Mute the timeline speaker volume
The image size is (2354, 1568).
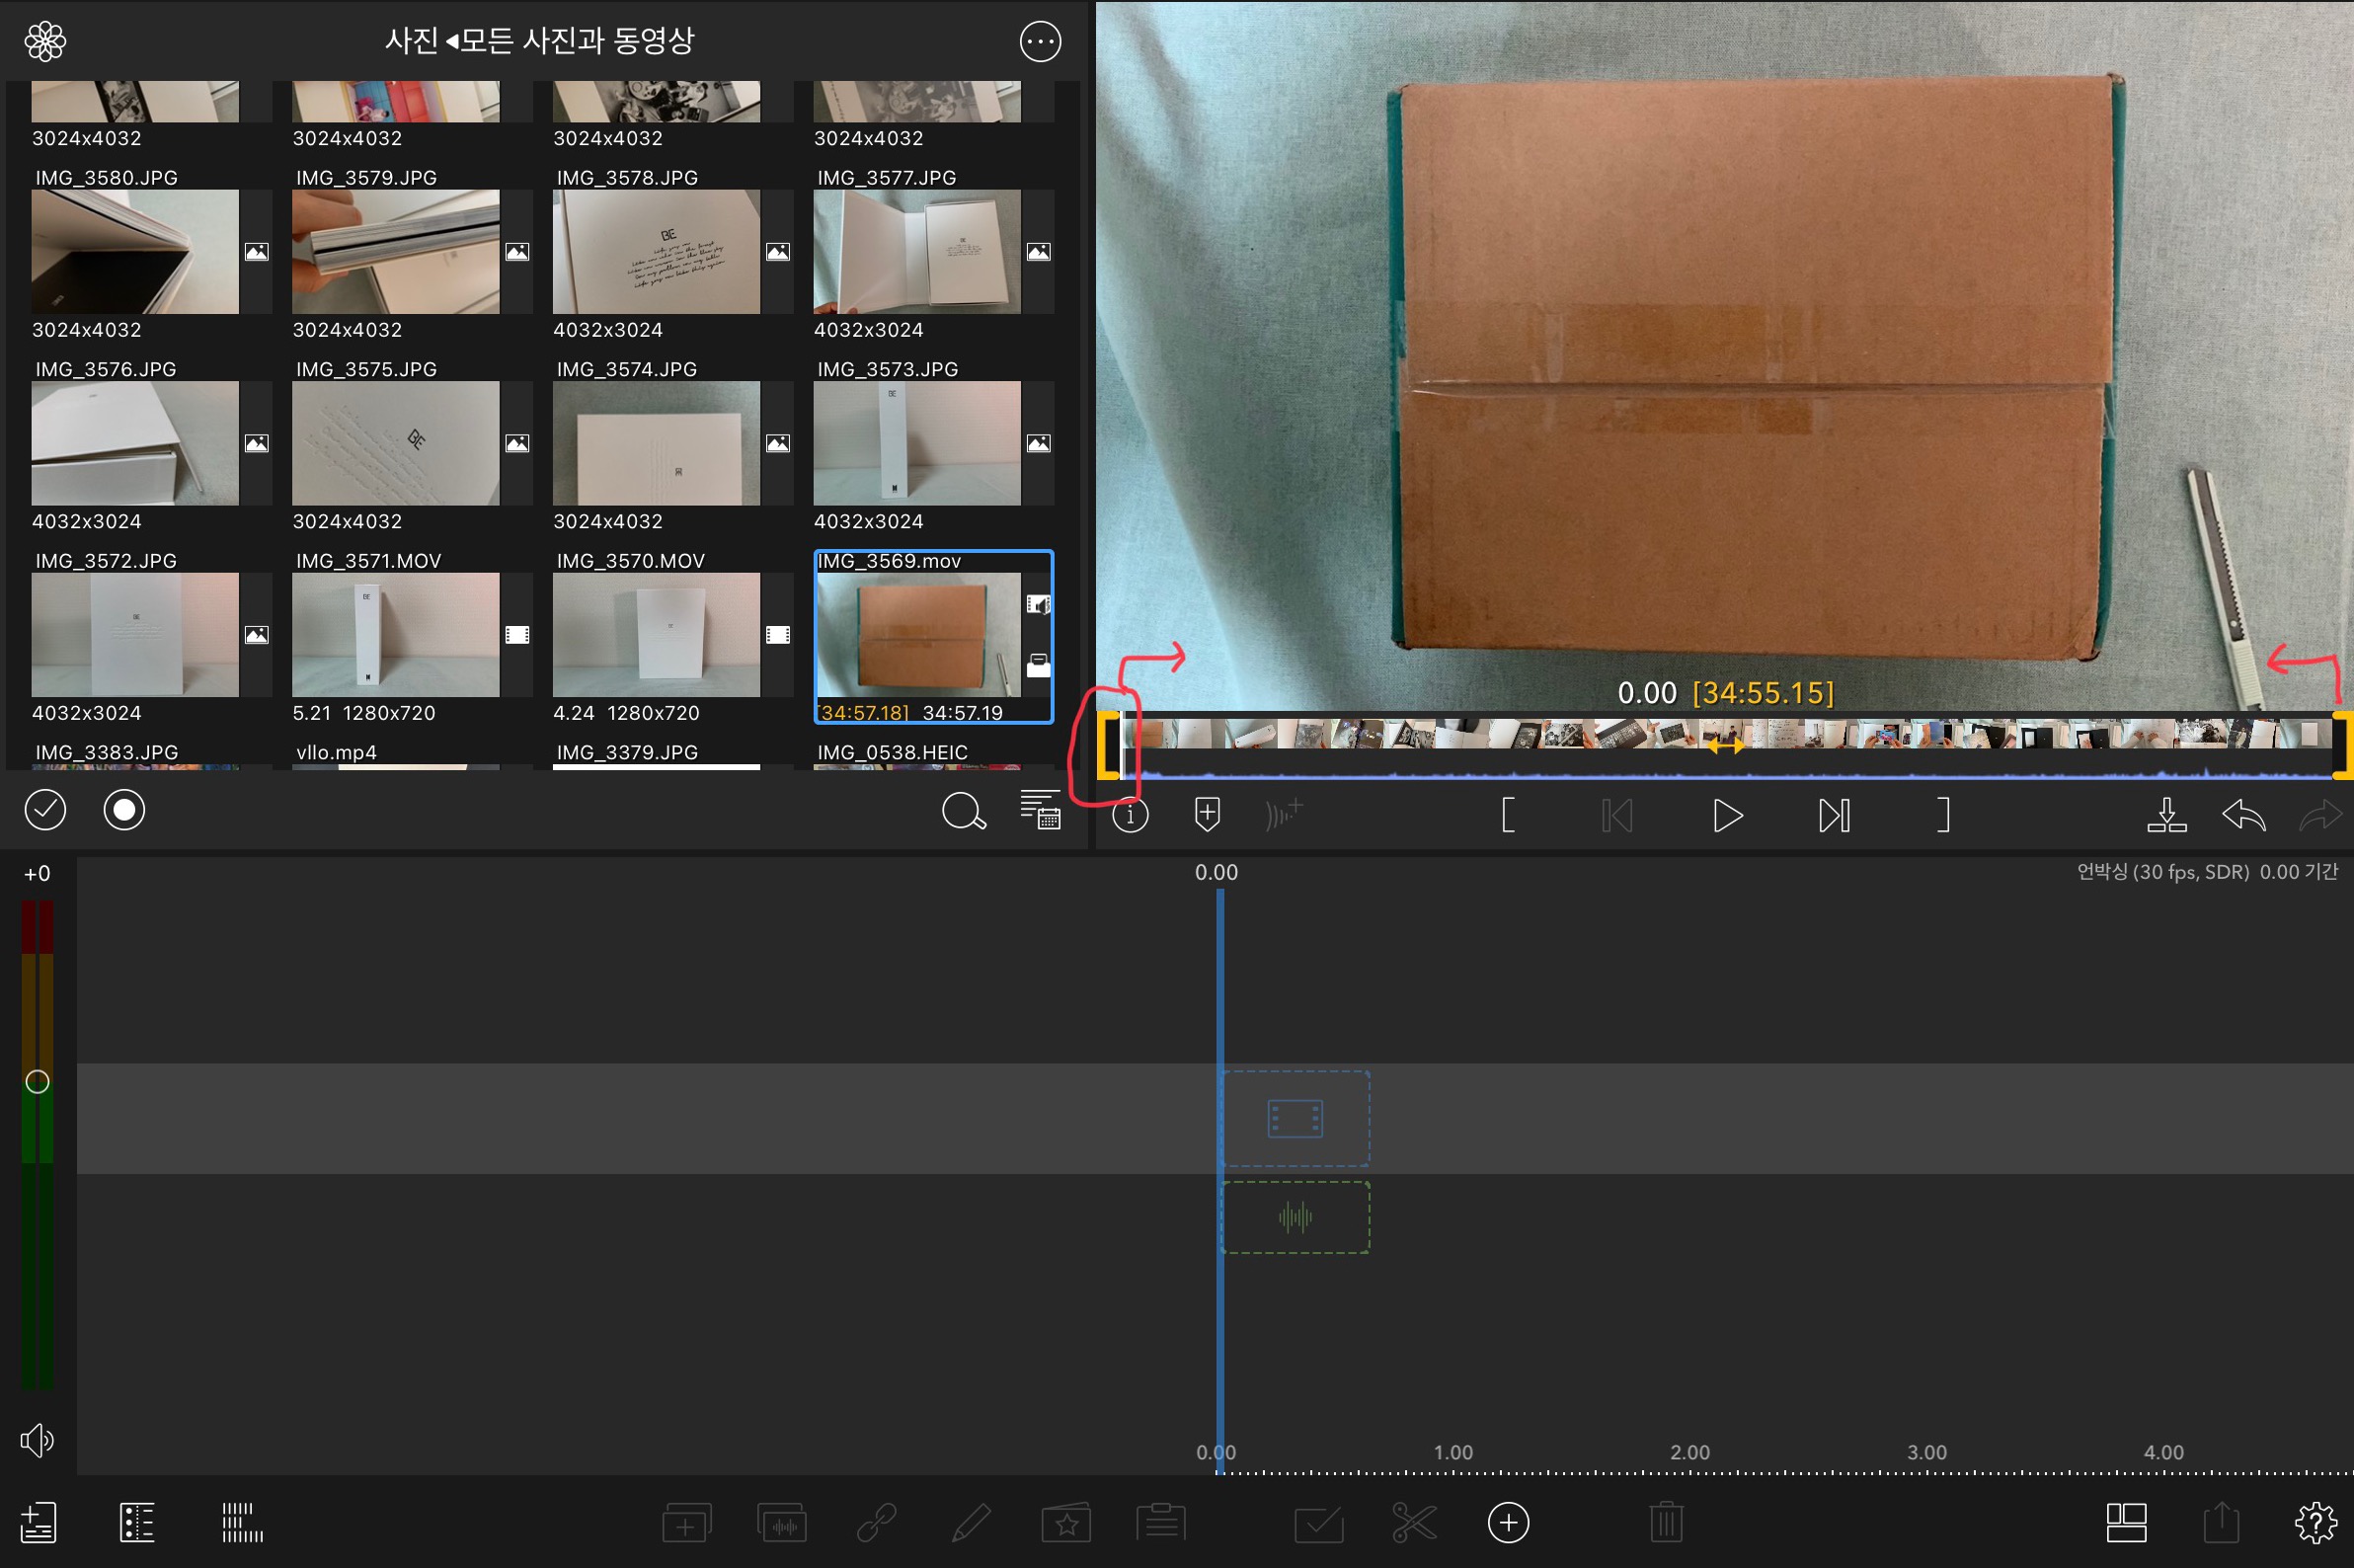pyautogui.click(x=37, y=1440)
